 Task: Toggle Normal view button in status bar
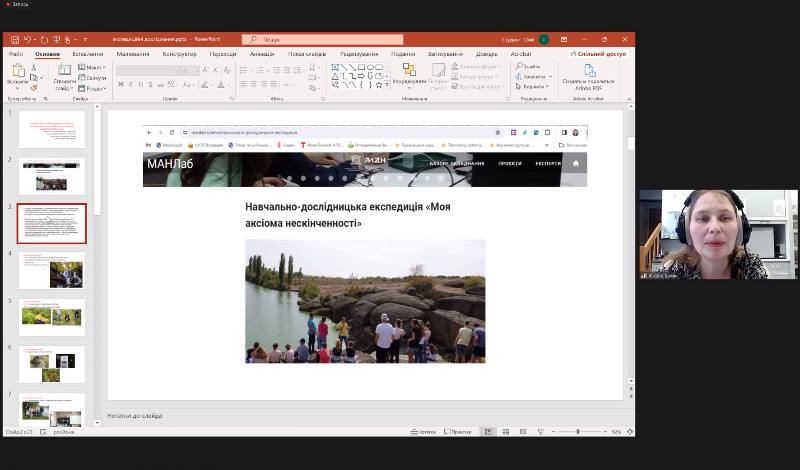[x=488, y=432]
